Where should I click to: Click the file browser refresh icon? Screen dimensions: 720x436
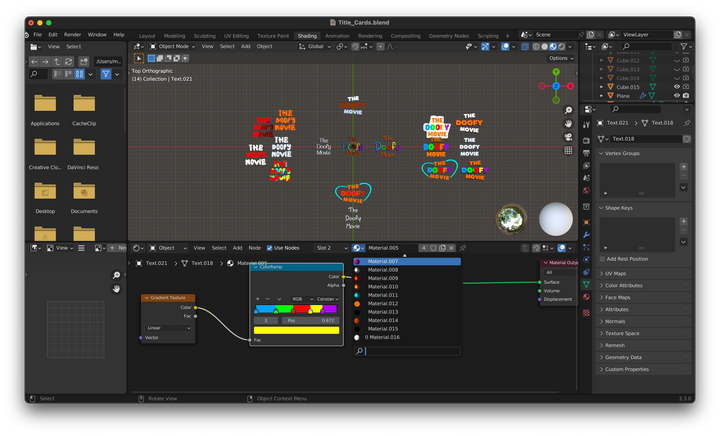[x=68, y=61]
